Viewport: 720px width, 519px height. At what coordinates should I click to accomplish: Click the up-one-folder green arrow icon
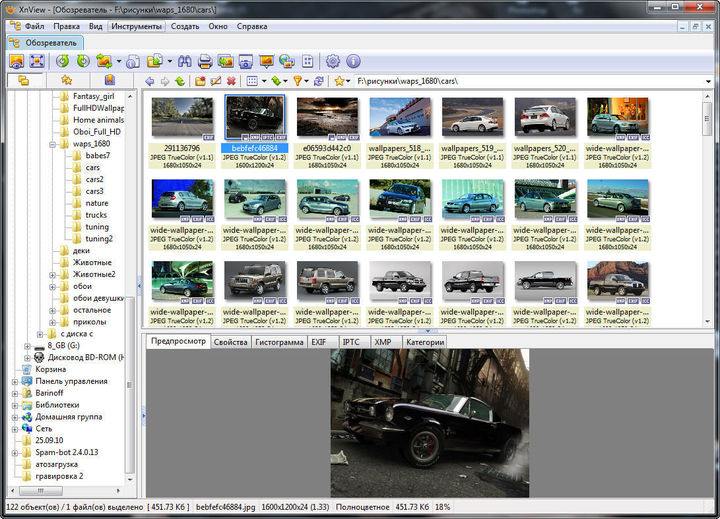point(180,81)
